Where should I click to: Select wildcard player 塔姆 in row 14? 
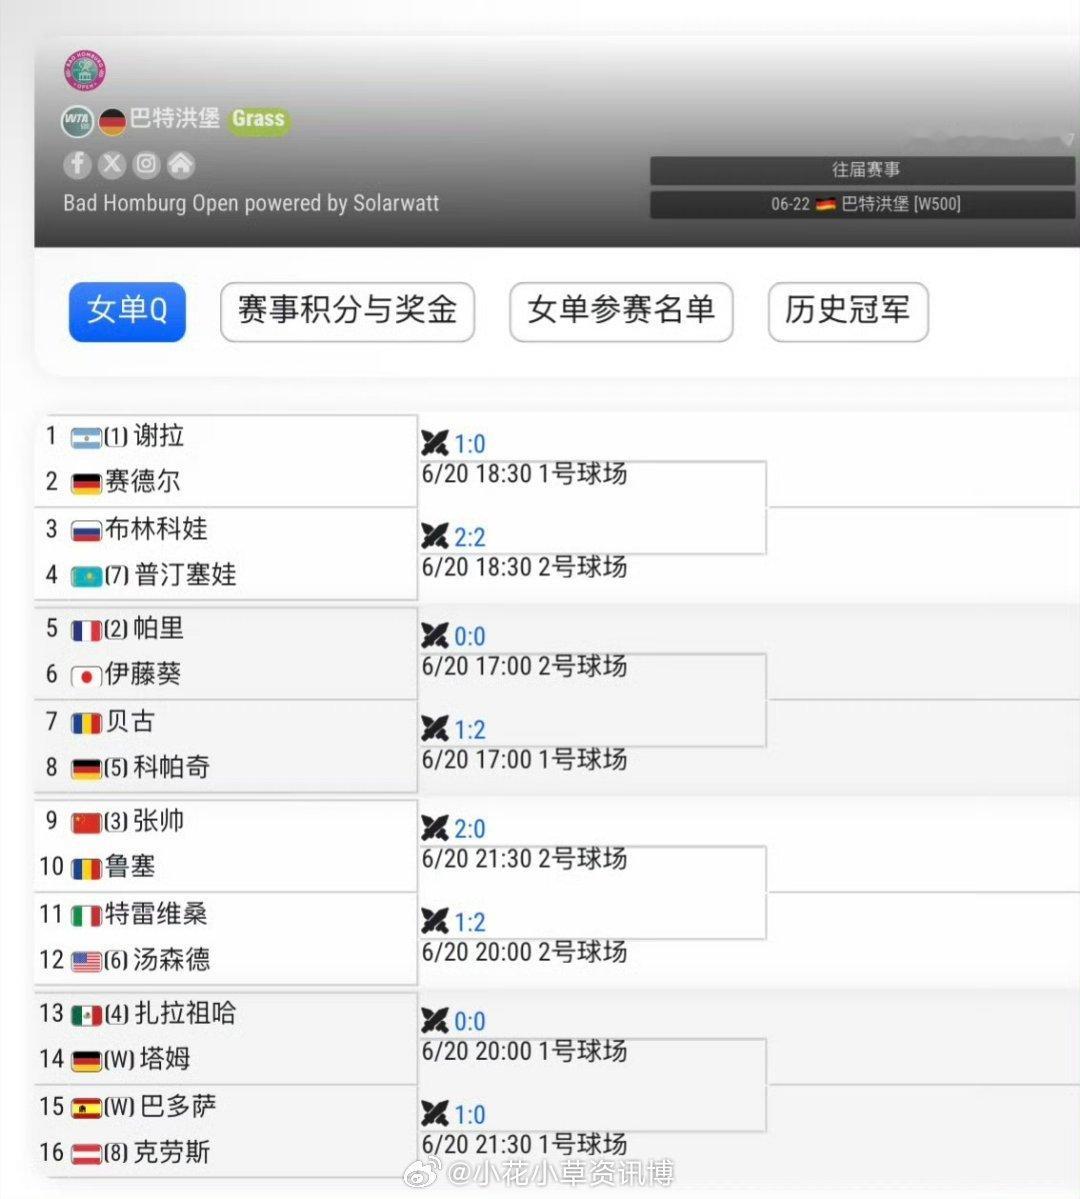[x=165, y=1060]
